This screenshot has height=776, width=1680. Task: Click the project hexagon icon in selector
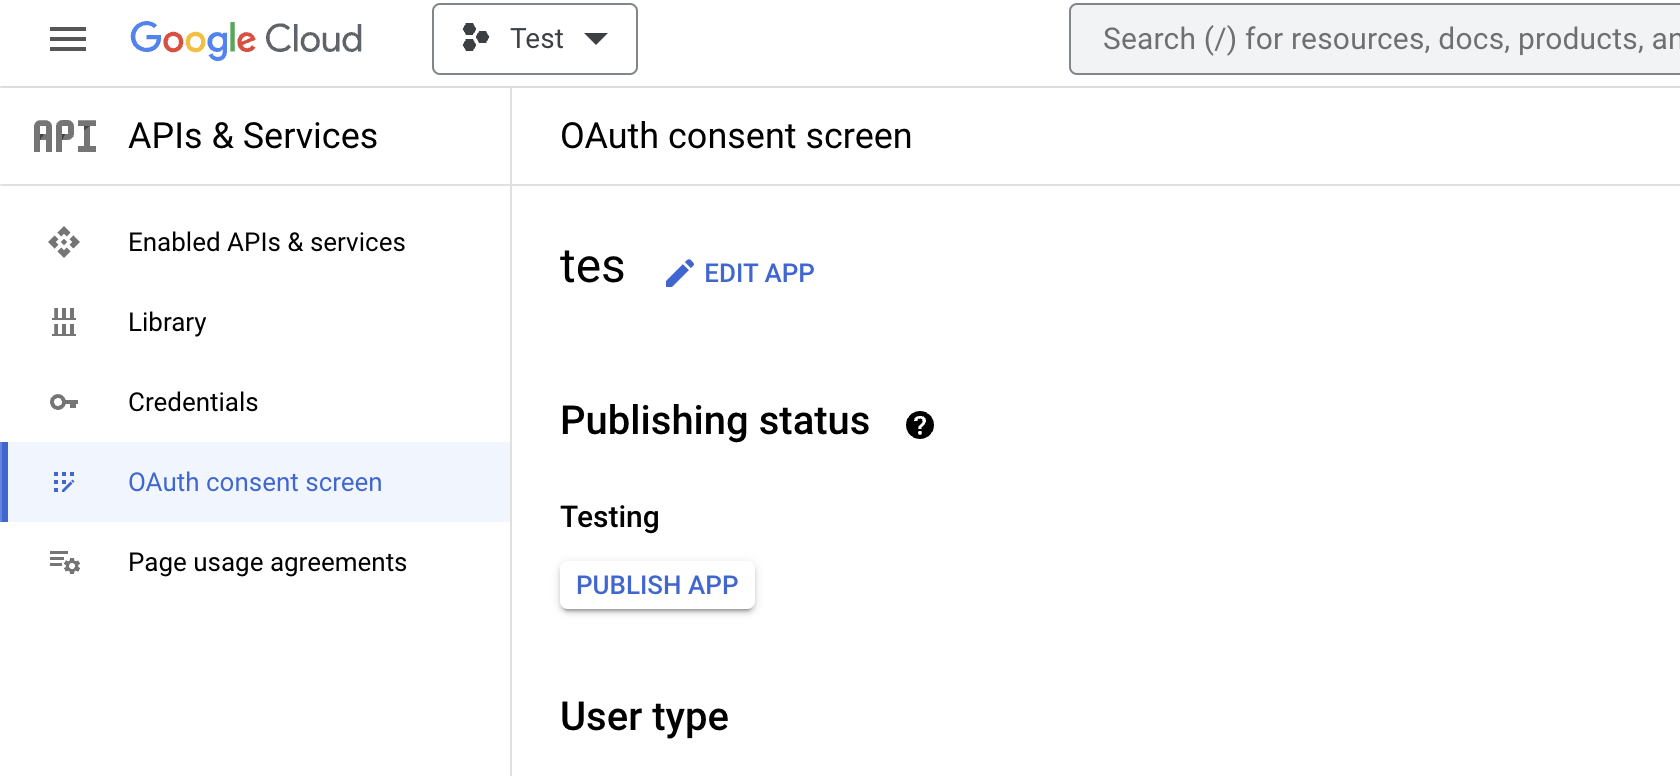tap(475, 39)
